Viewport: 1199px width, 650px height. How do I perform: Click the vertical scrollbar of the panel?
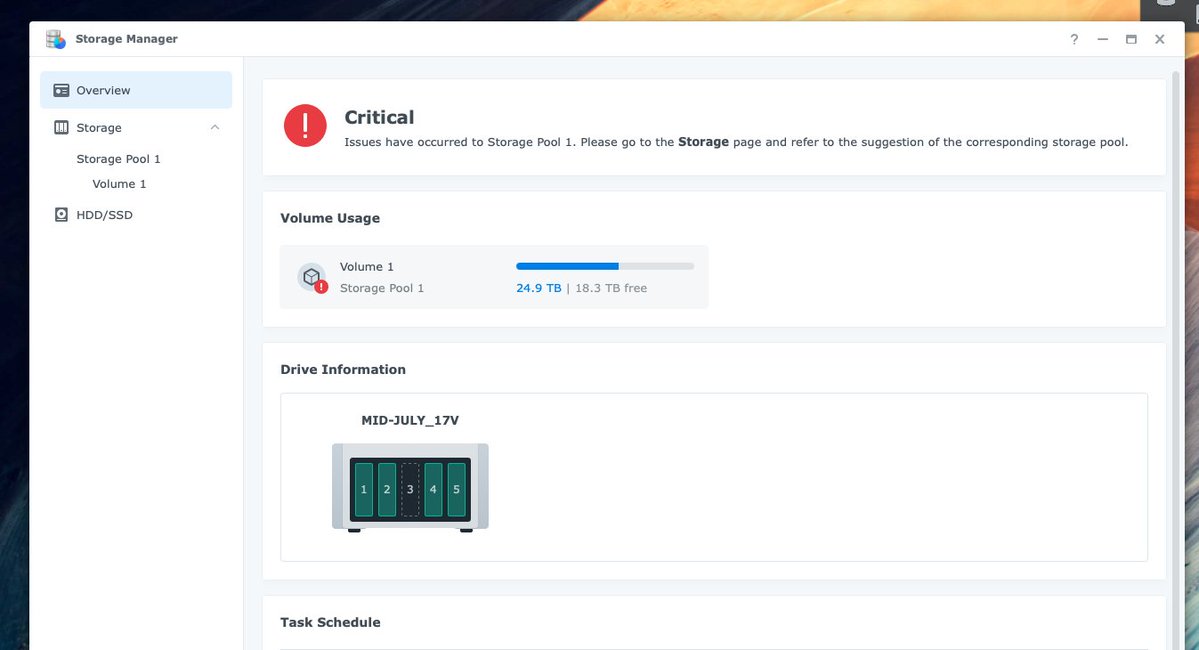[x=1176, y=359]
